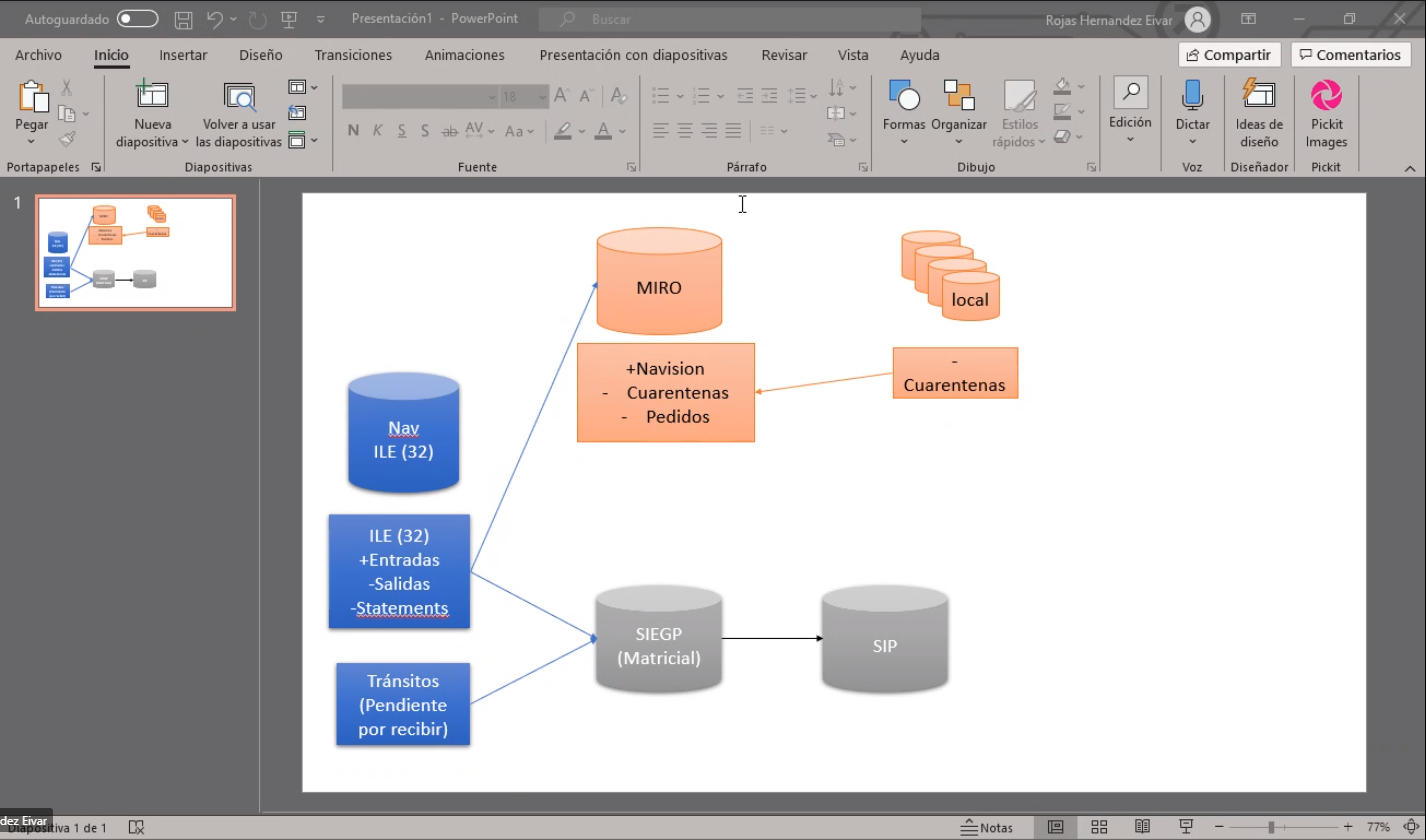1426x840 pixels.
Task: Click the zoom slider handle
Action: coord(1271,827)
